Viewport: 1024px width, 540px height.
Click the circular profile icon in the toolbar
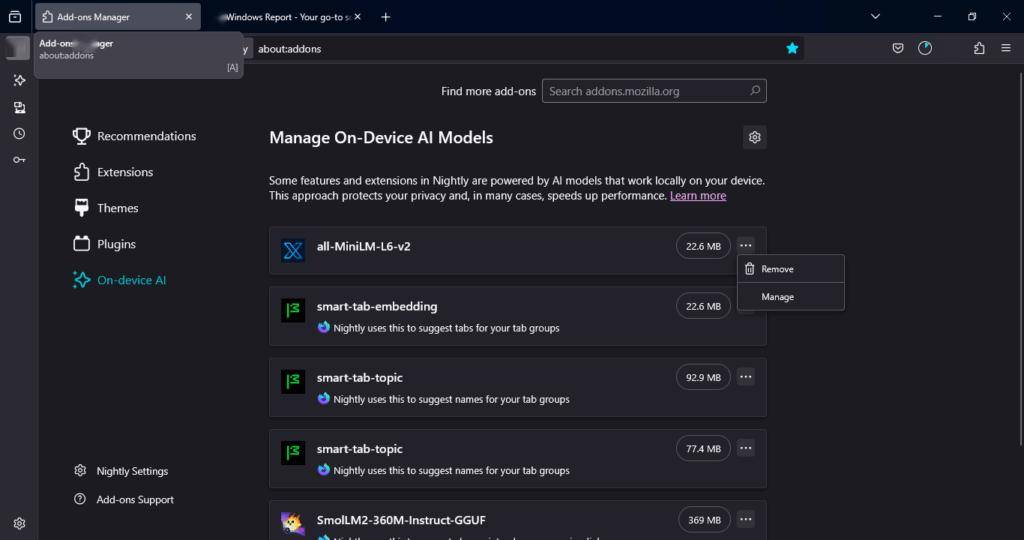tap(925, 48)
